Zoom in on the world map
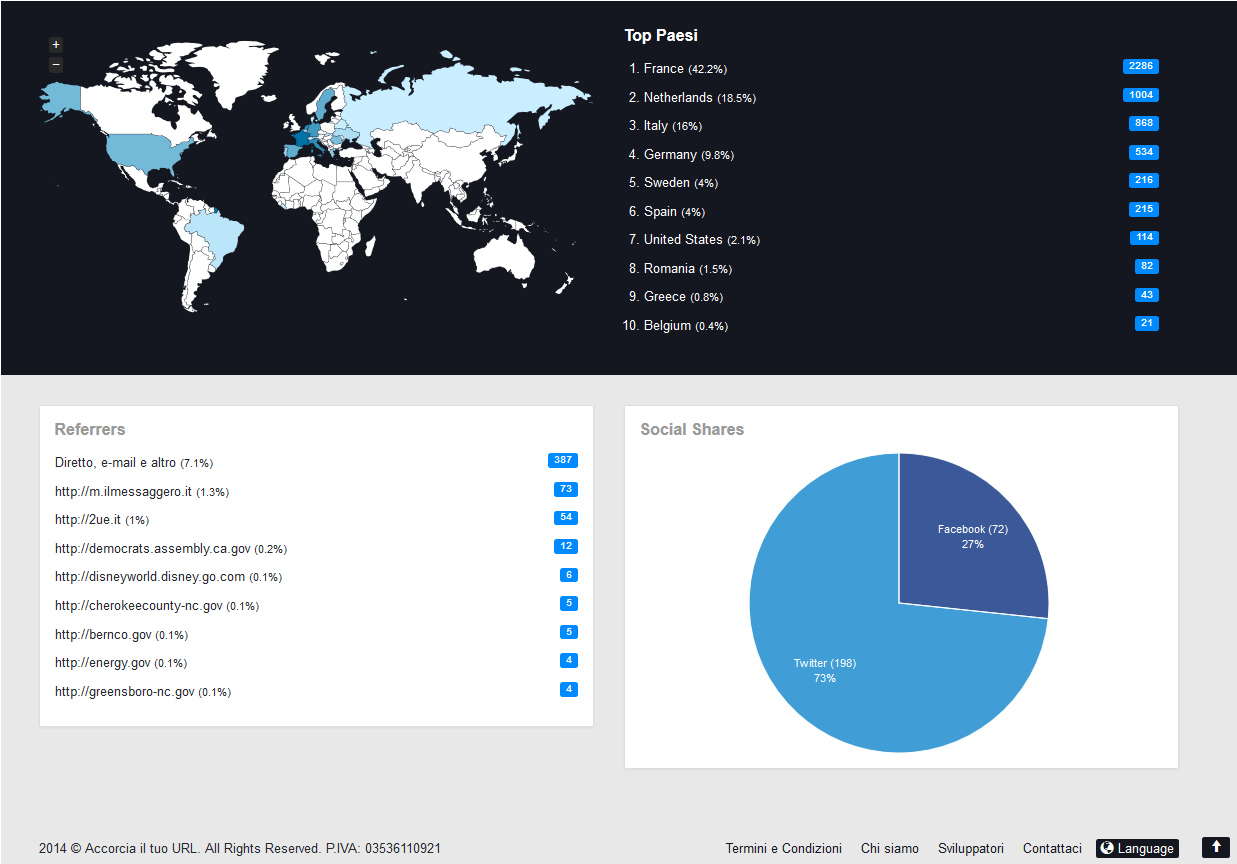The height and width of the screenshot is (864, 1237). [x=56, y=45]
